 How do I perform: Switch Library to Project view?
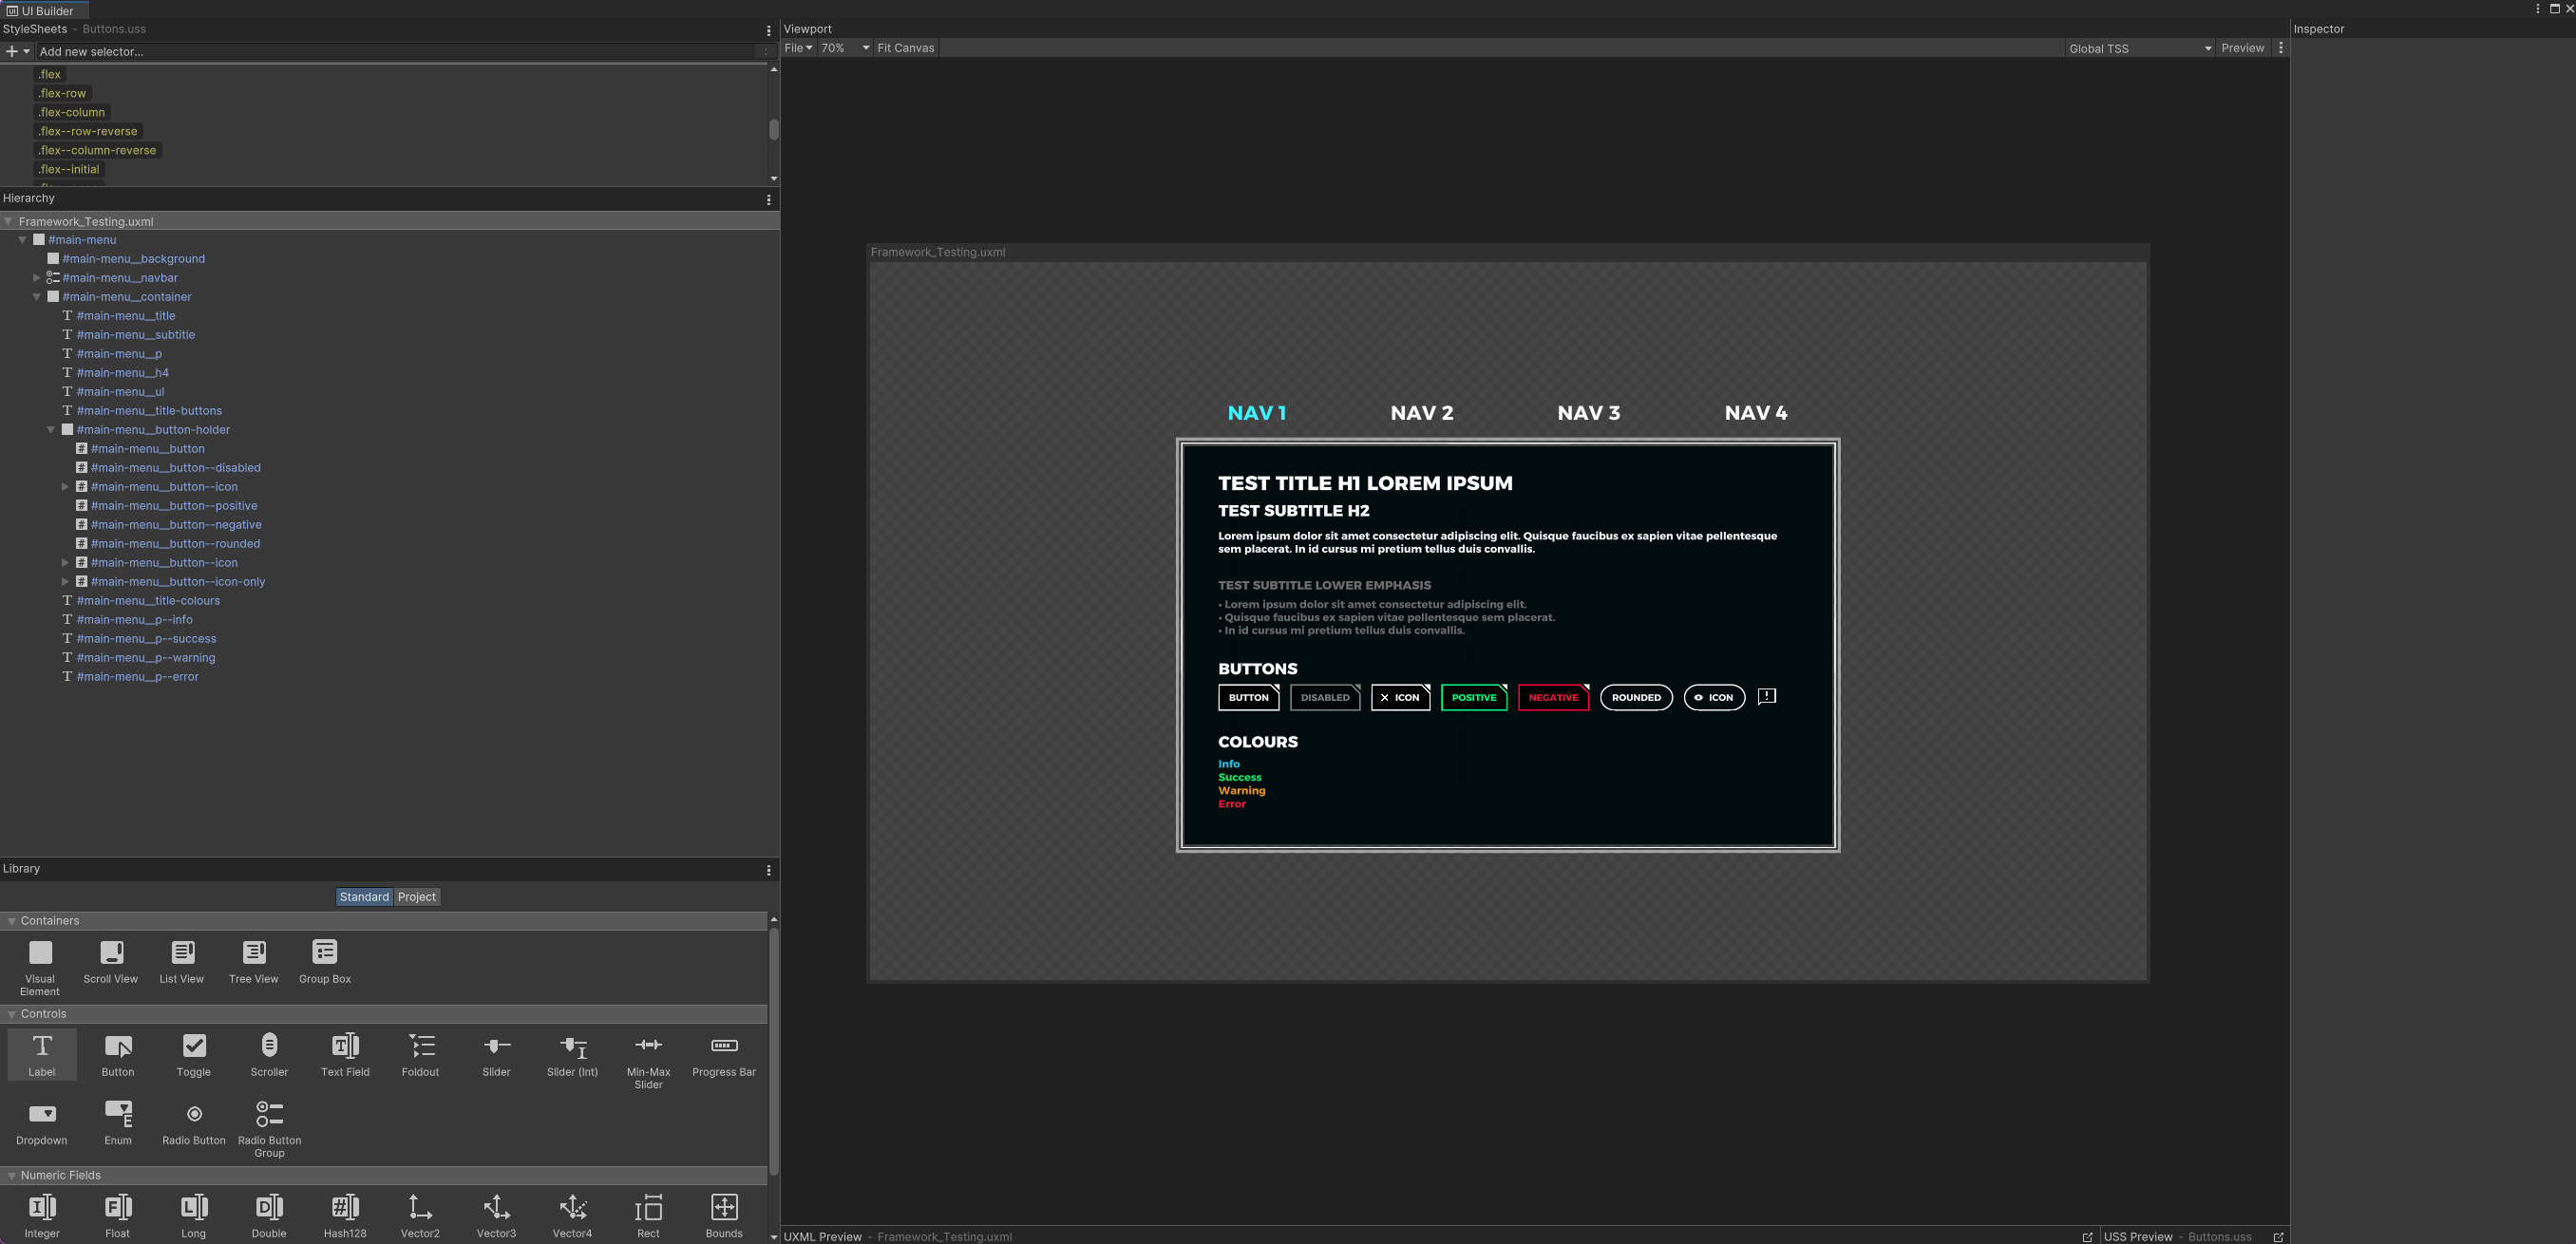pyautogui.click(x=416, y=897)
